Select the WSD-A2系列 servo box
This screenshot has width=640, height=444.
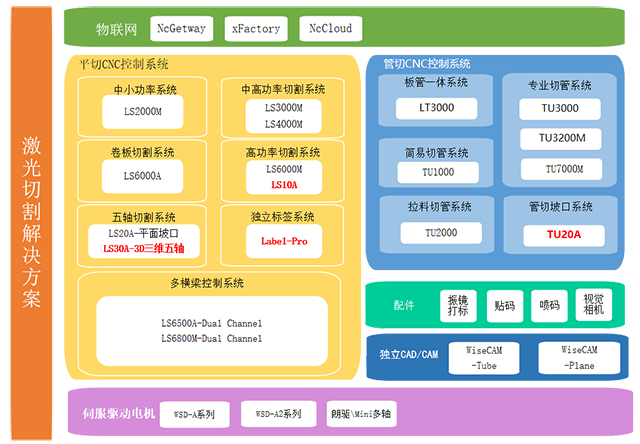tap(278, 413)
